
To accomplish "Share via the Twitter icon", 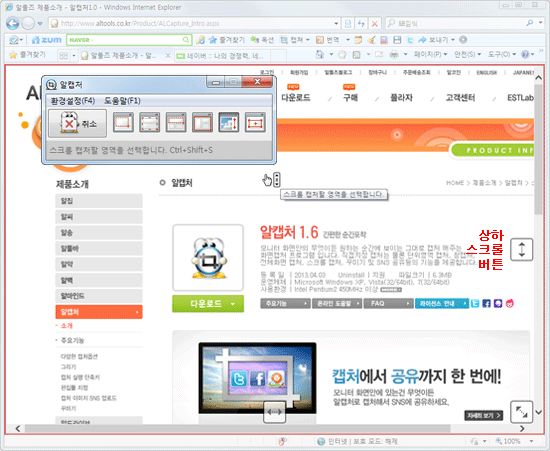I will coord(475,304).
